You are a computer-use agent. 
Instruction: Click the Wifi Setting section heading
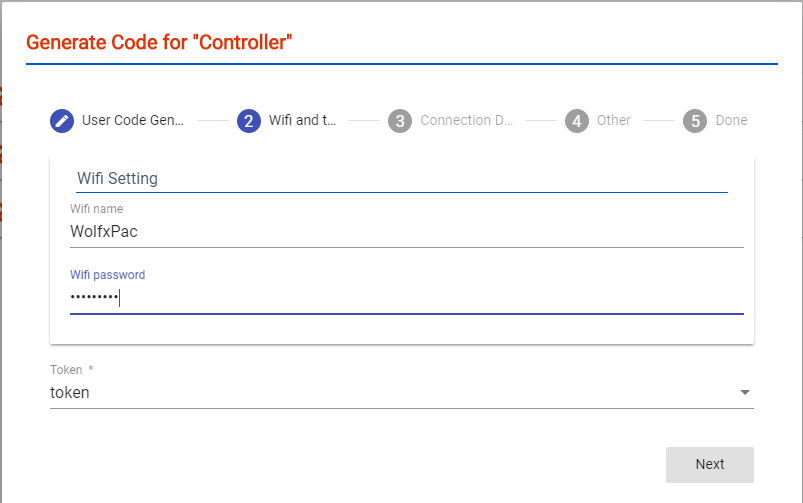(117, 178)
